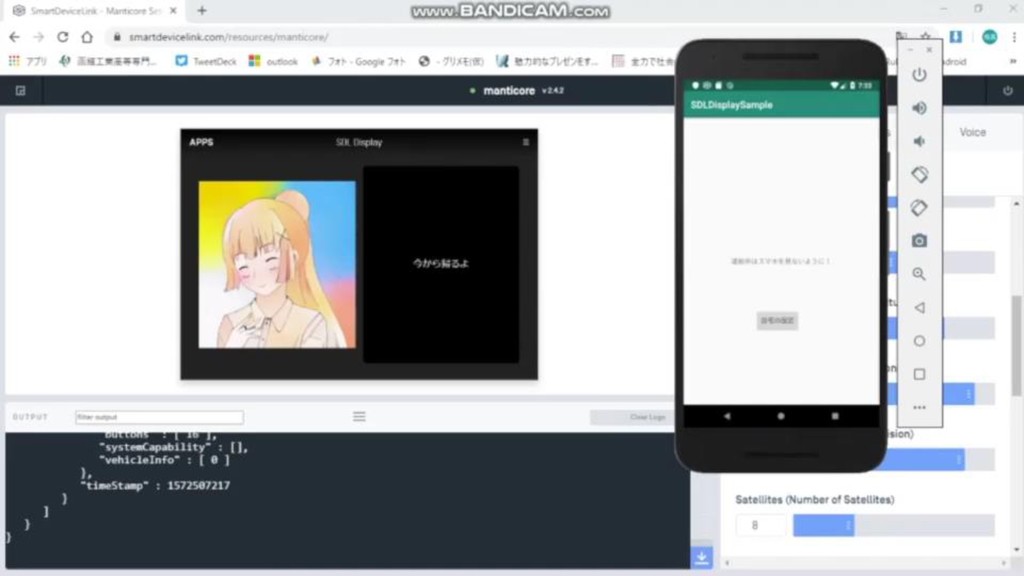The height and width of the screenshot is (576, 1024).
Task: Lower volume in emulator toolbar
Action: pos(919,141)
